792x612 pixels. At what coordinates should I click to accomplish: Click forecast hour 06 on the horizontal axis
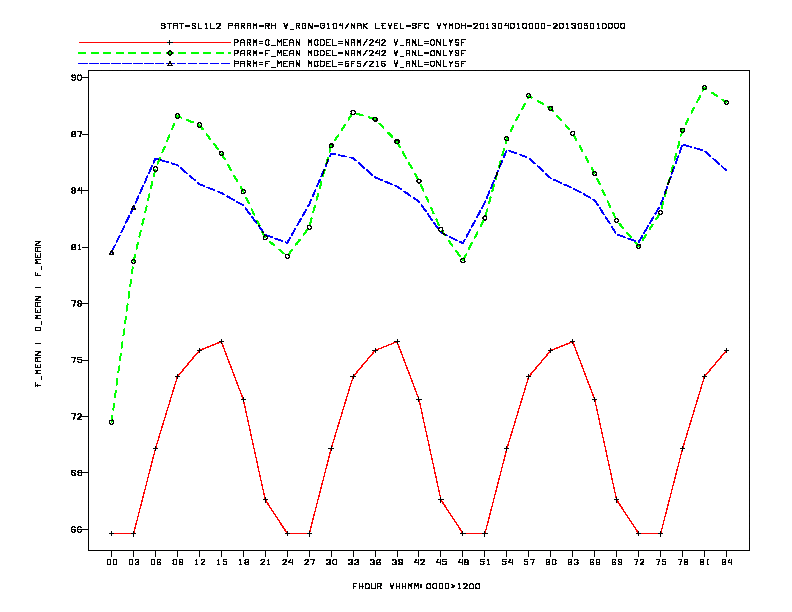point(156,562)
